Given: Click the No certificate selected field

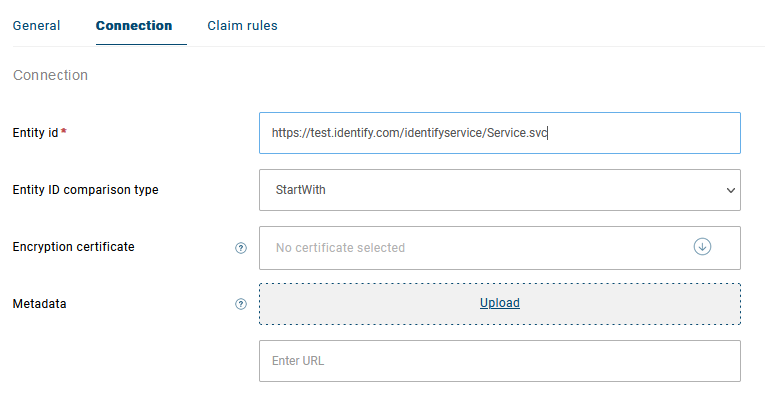Looking at the screenshot, I should pos(500,248).
